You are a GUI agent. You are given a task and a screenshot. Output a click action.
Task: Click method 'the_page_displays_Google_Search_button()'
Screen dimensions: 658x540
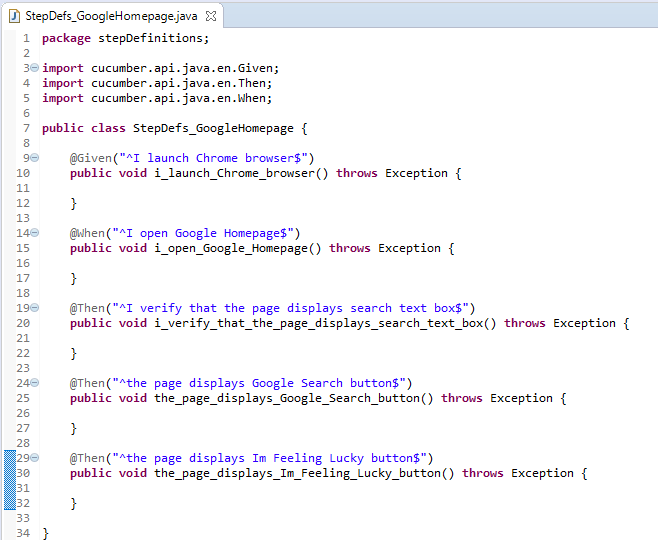294,398
